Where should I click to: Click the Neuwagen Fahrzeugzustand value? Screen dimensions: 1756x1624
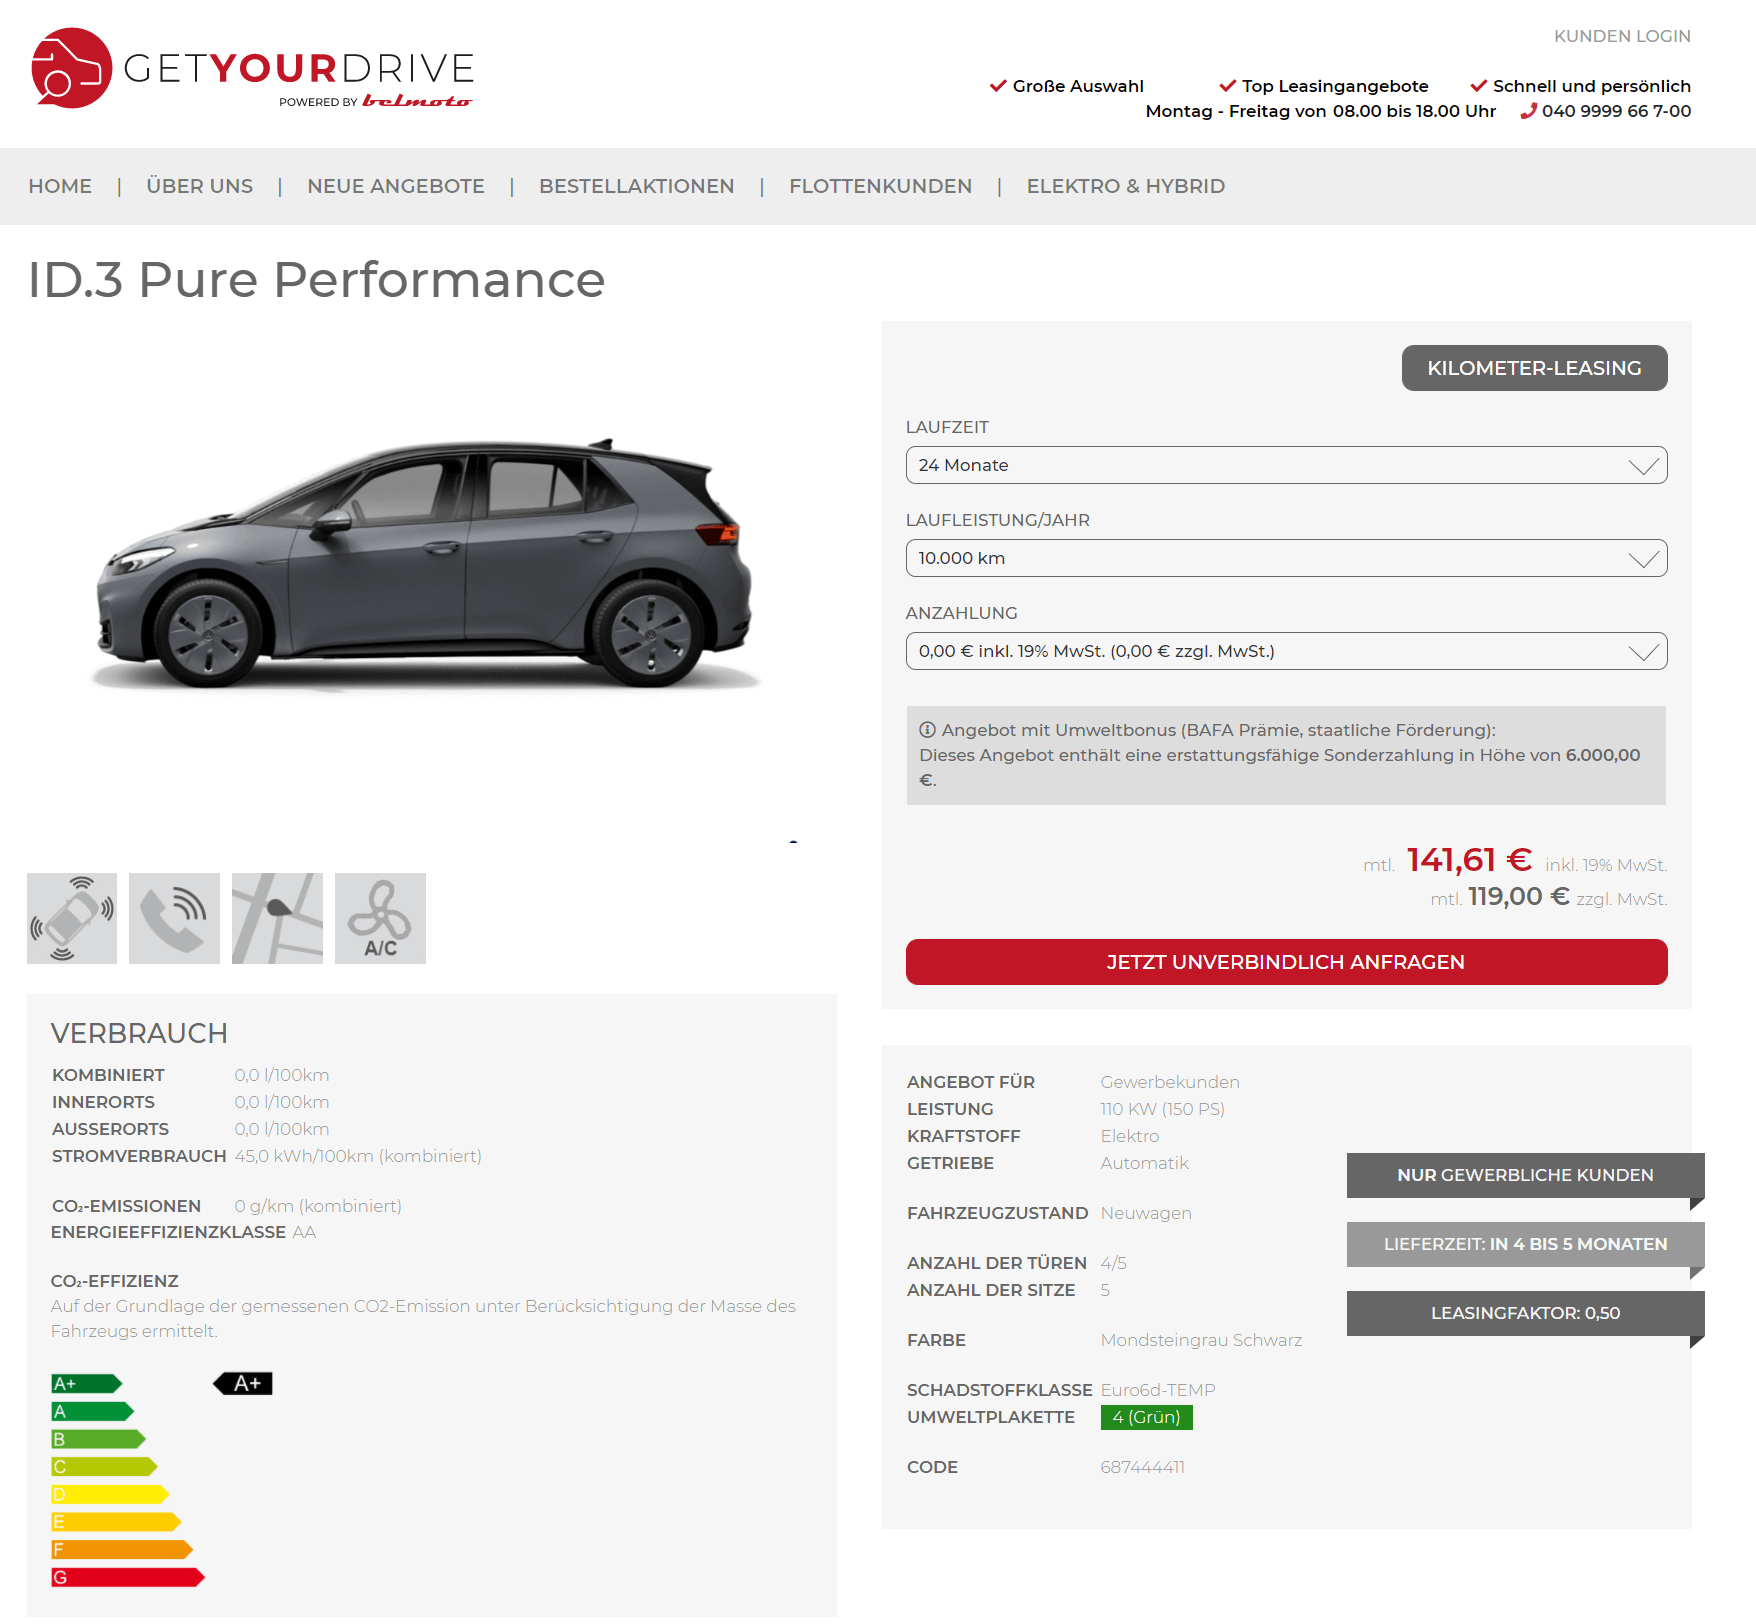[1146, 1213]
